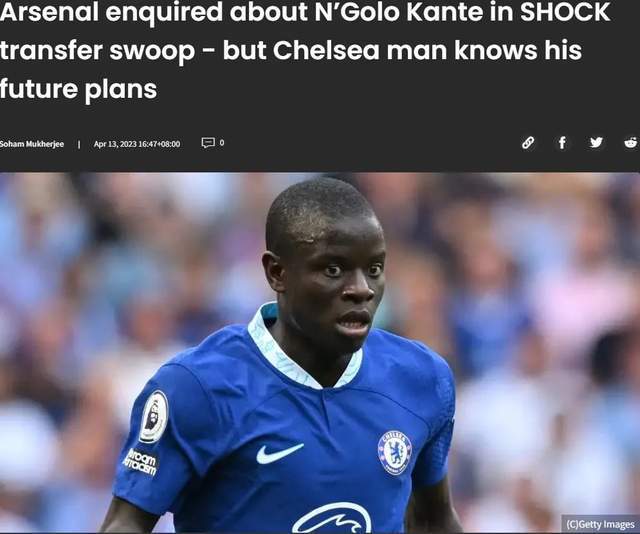640x534 pixels.
Task: Copy the article link via chain icon
Action: tap(528, 143)
